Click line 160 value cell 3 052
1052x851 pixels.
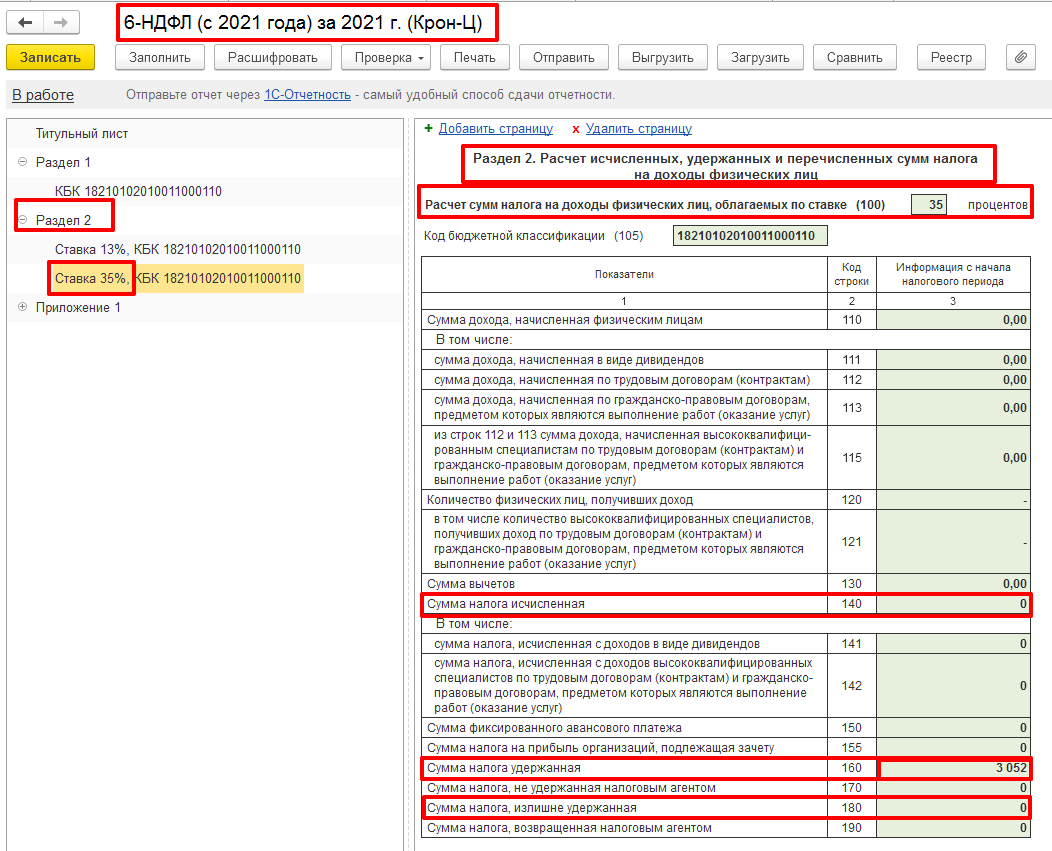click(953, 768)
